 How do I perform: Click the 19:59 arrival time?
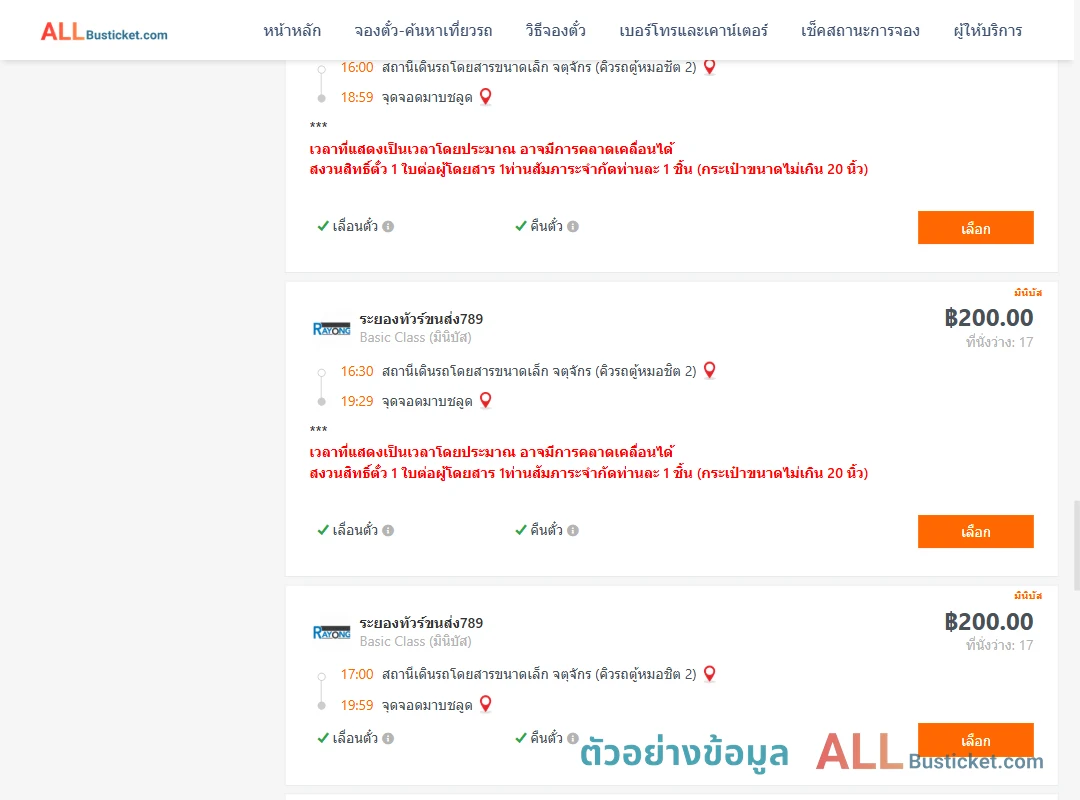[x=357, y=705]
